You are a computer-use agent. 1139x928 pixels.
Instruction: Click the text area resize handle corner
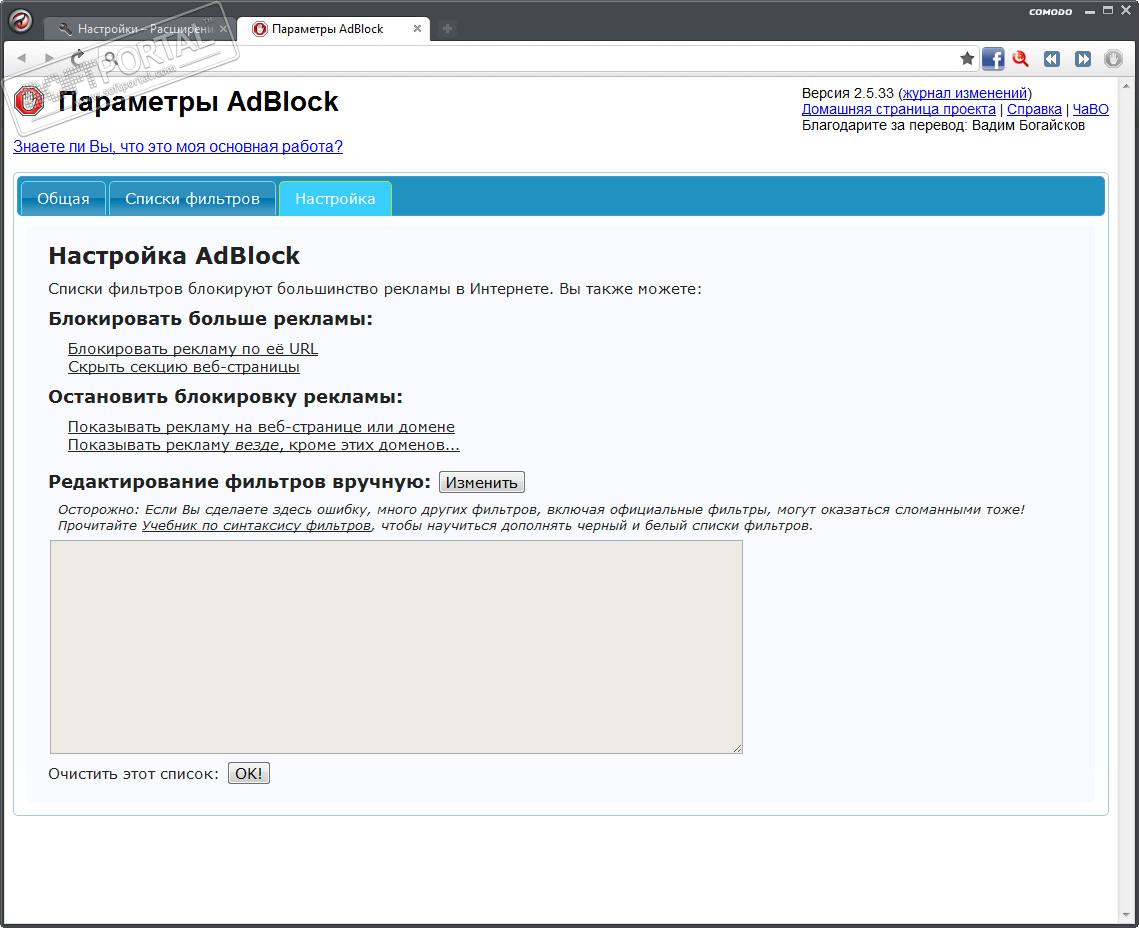[x=737, y=748]
